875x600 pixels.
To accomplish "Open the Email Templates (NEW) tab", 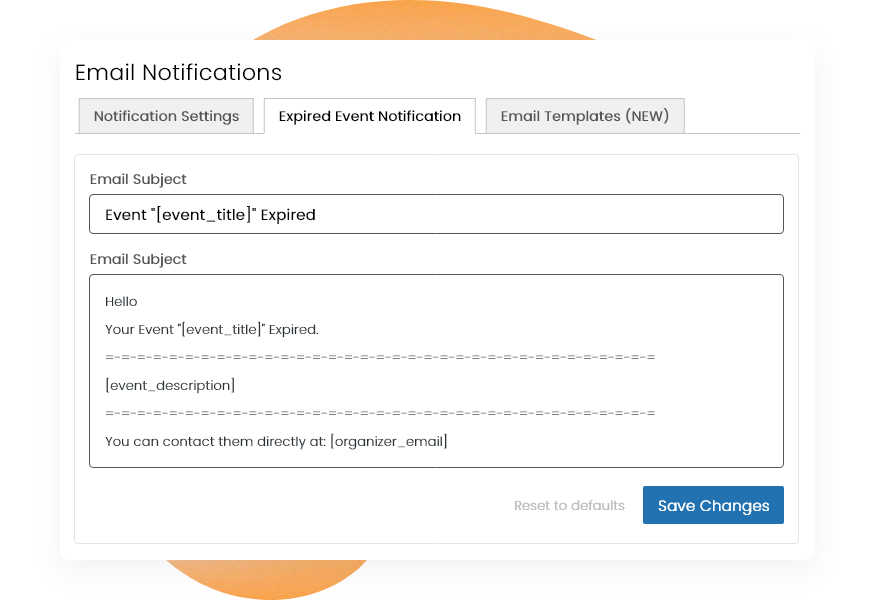I will (x=584, y=116).
